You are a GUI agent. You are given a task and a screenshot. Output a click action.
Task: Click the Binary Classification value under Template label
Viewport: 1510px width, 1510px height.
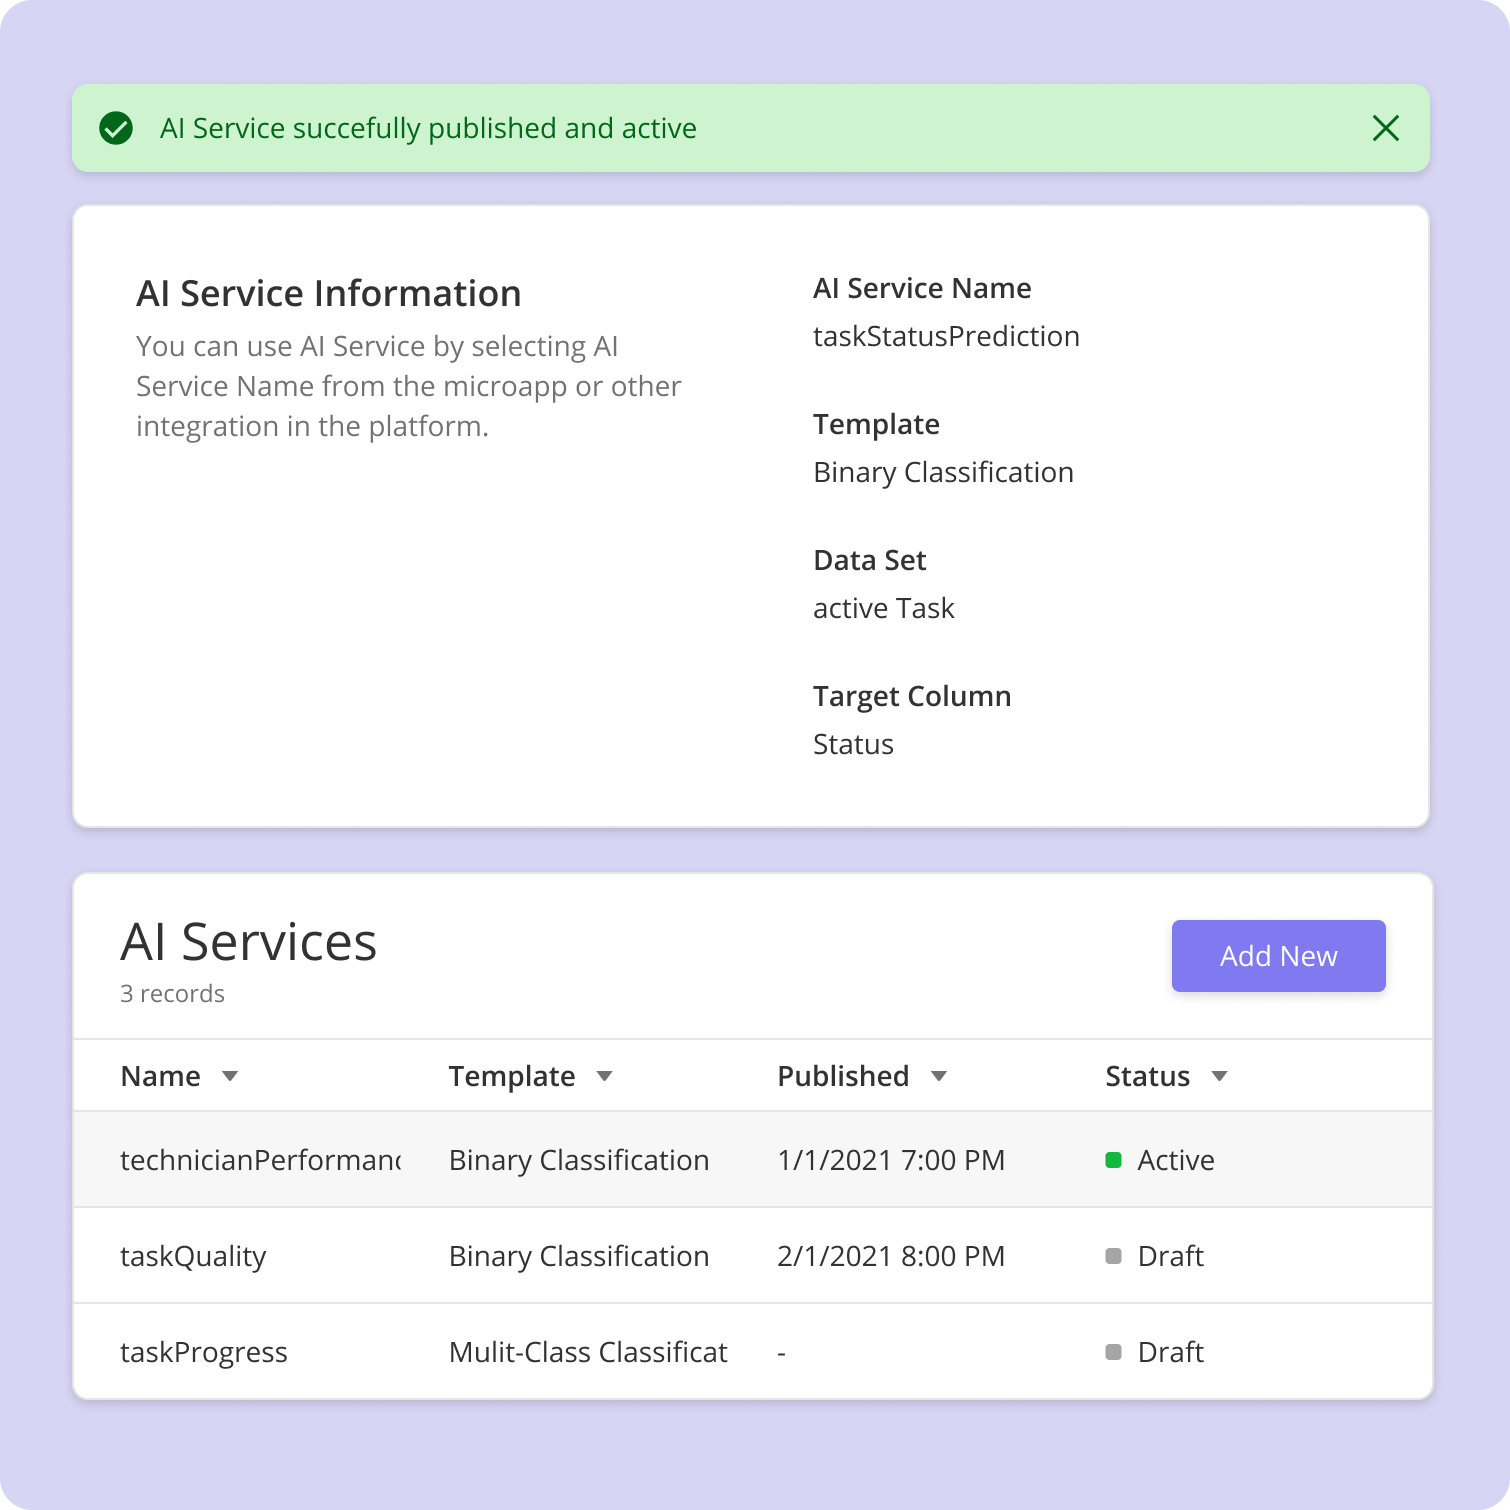tap(943, 472)
